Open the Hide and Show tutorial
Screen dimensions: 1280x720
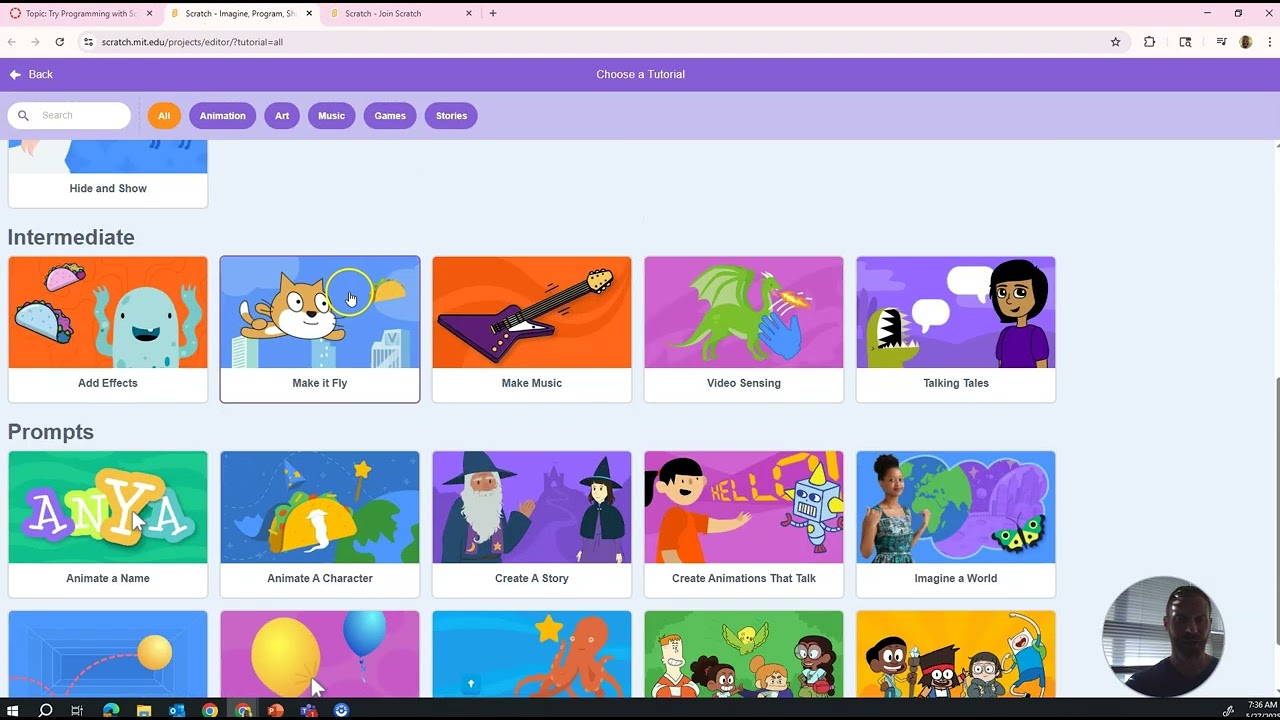[x=108, y=174]
